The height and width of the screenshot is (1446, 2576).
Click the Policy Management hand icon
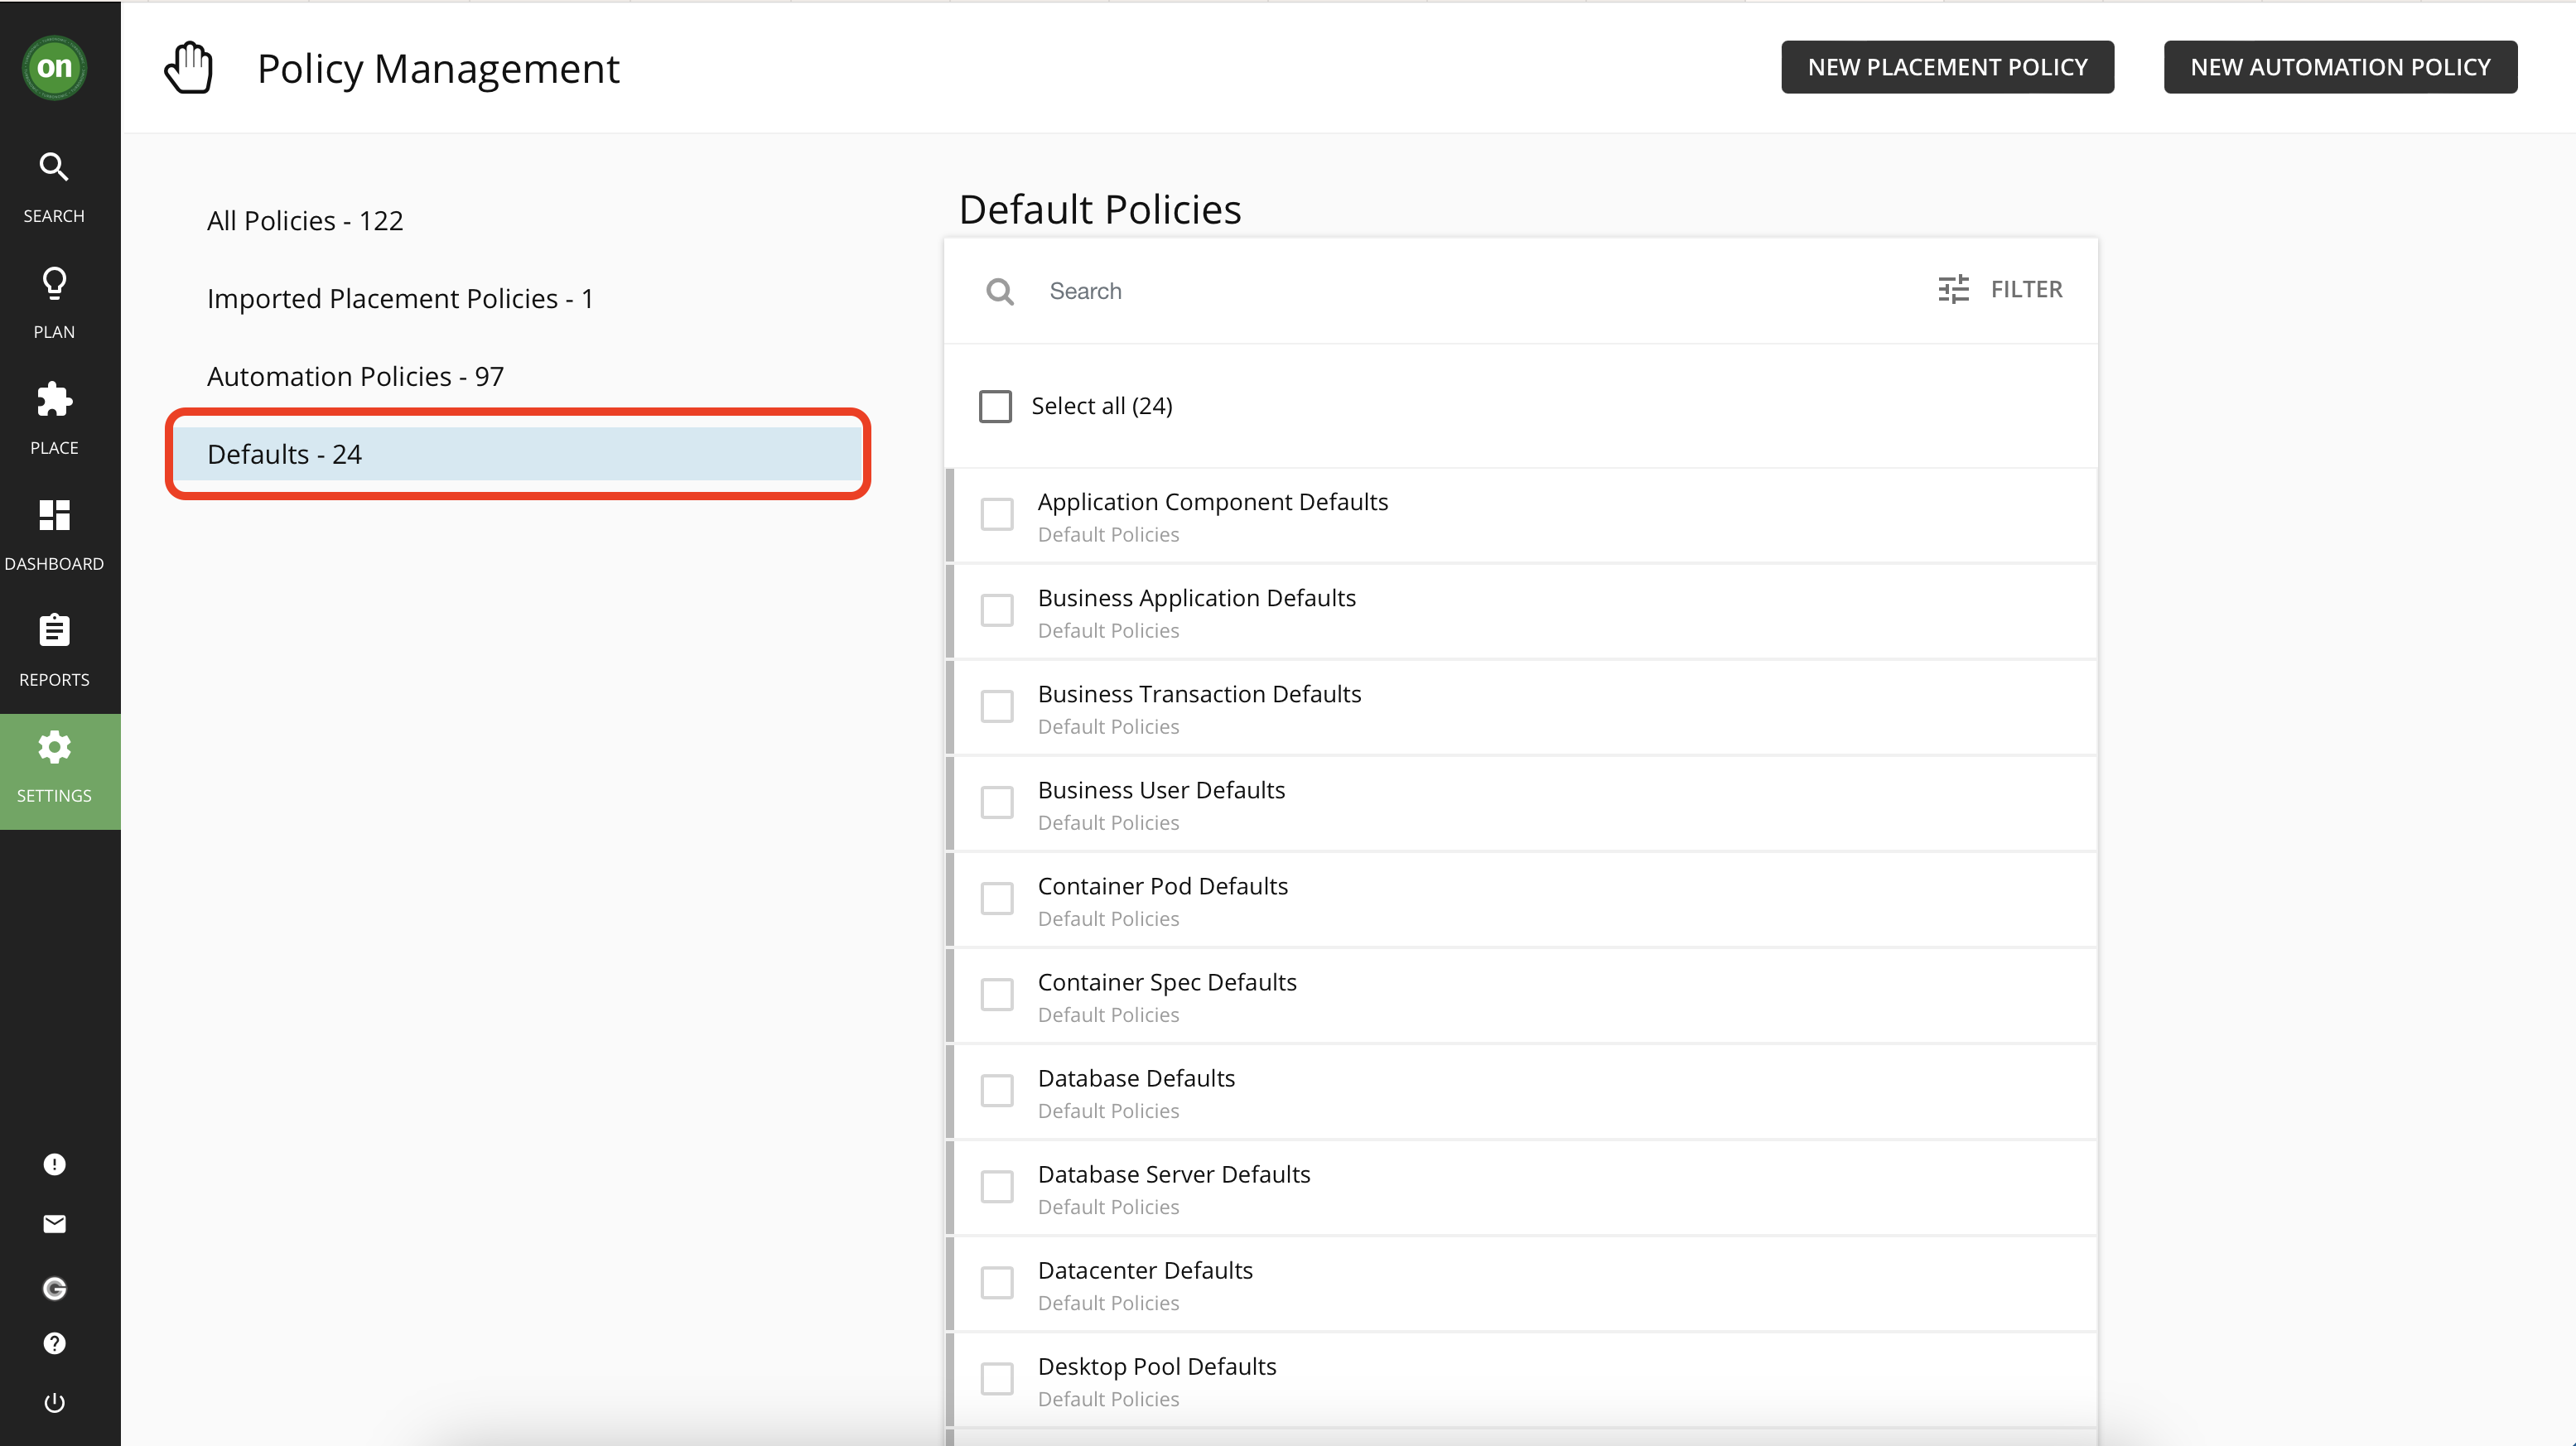(x=189, y=68)
